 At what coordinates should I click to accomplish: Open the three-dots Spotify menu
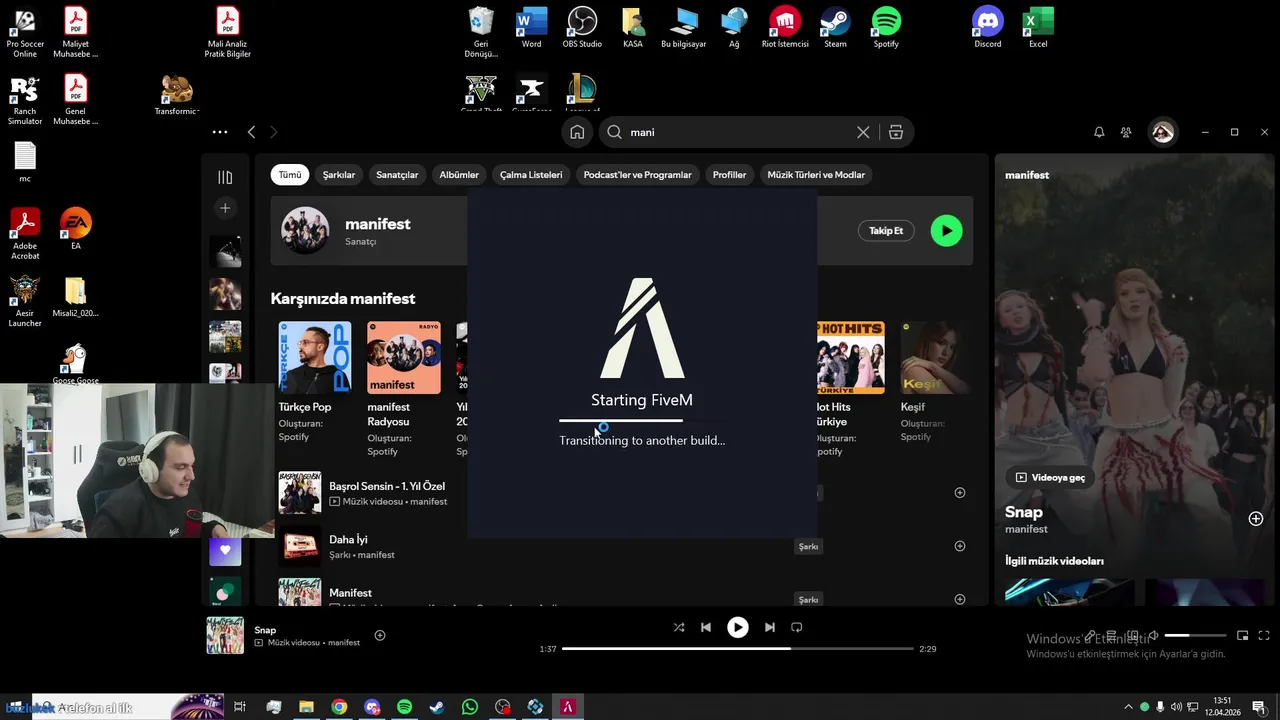coord(220,132)
